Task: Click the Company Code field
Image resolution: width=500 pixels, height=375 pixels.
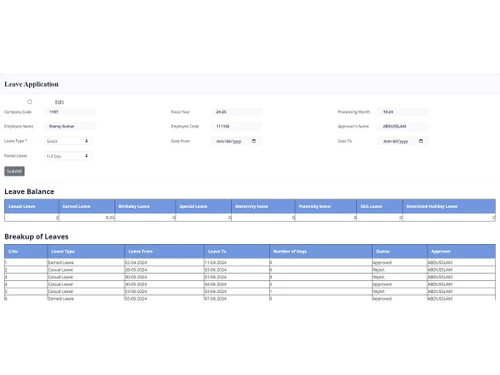Action: click(70, 112)
